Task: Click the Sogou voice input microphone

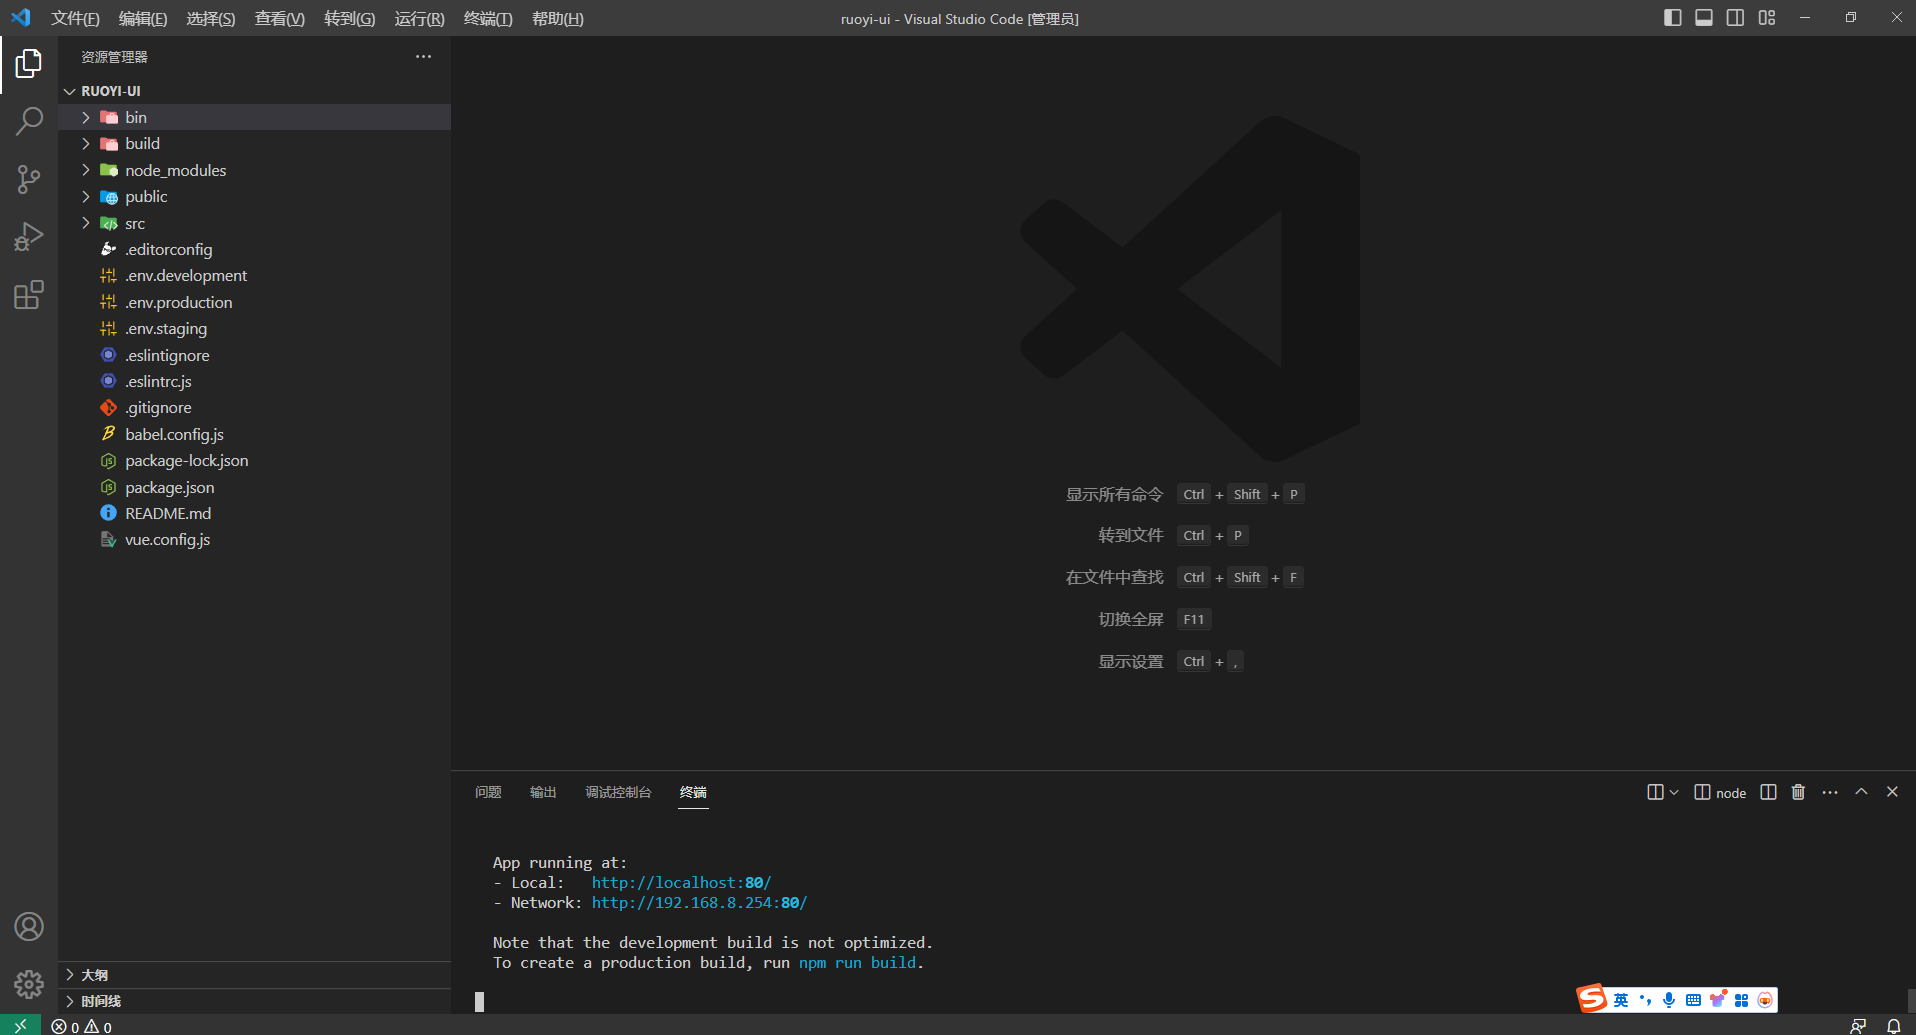Action: (1669, 1000)
